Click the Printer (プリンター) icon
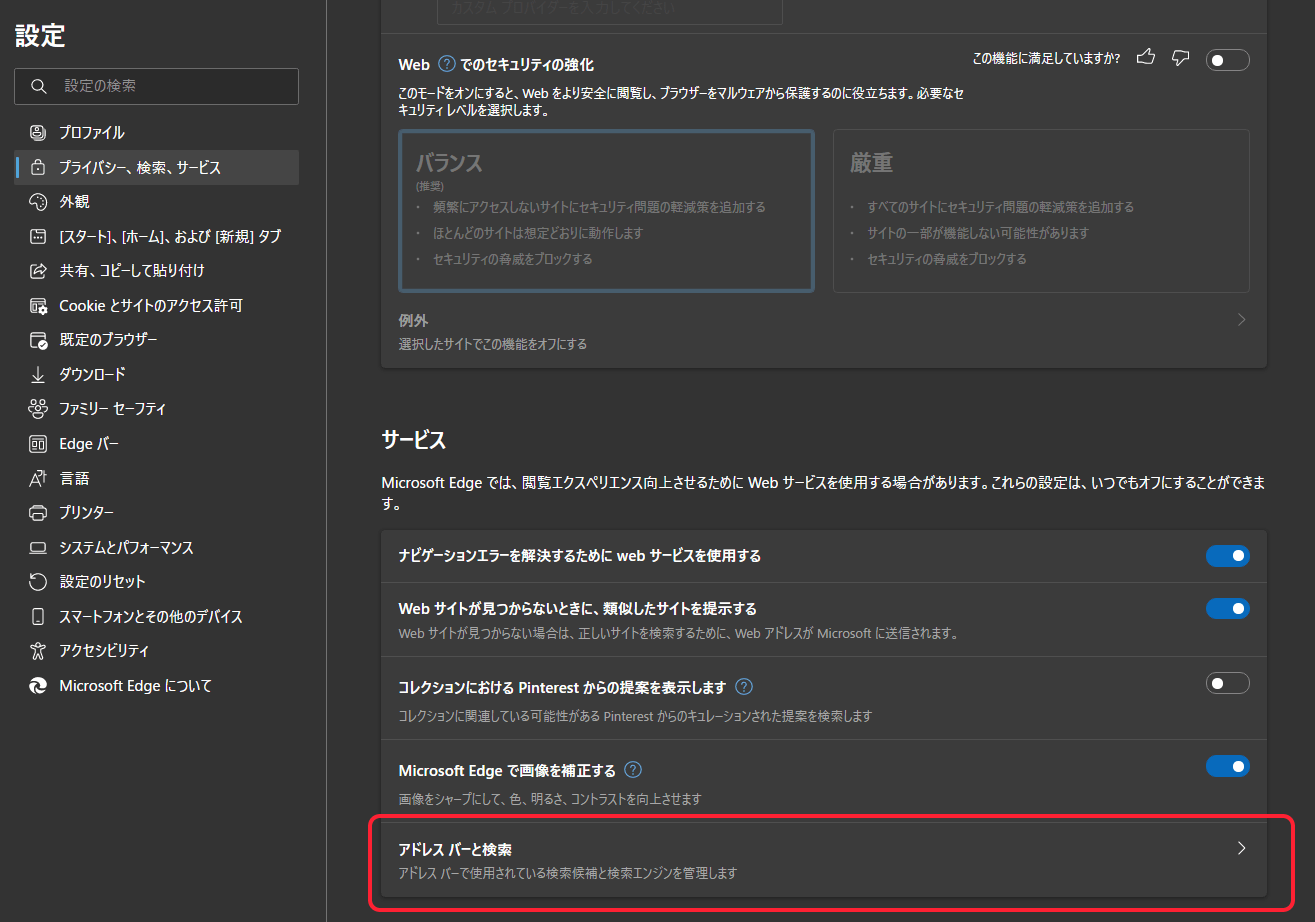 pyautogui.click(x=38, y=513)
